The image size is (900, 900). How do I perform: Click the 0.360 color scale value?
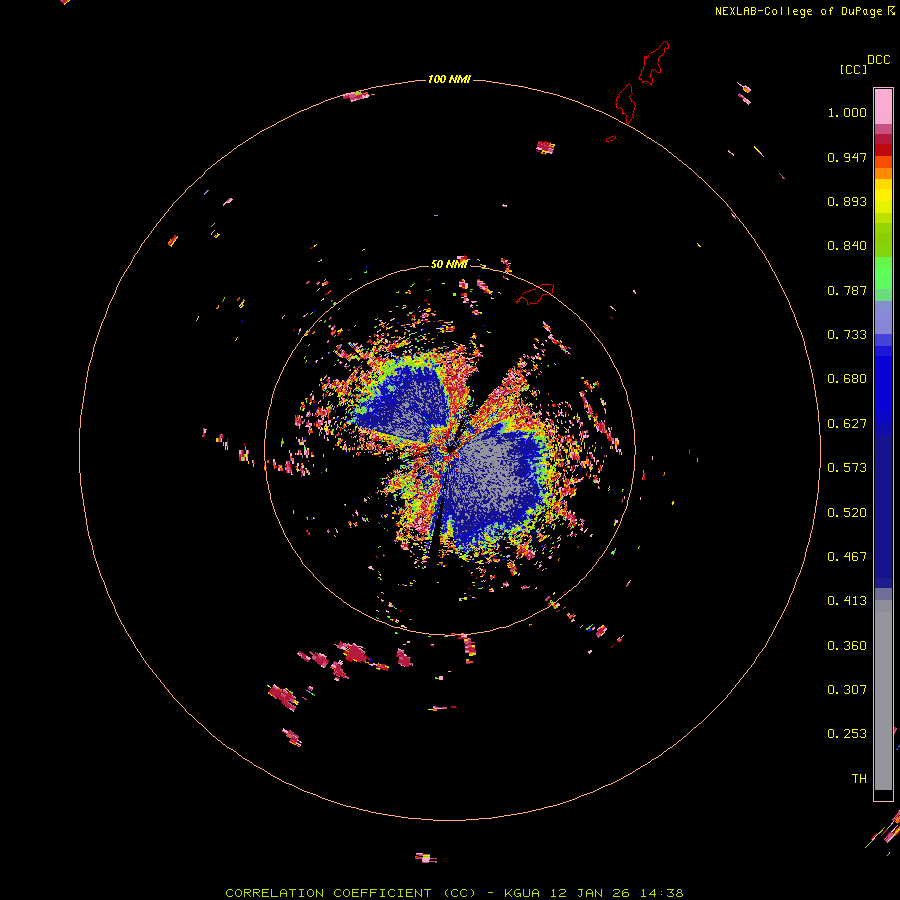tap(847, 646)
